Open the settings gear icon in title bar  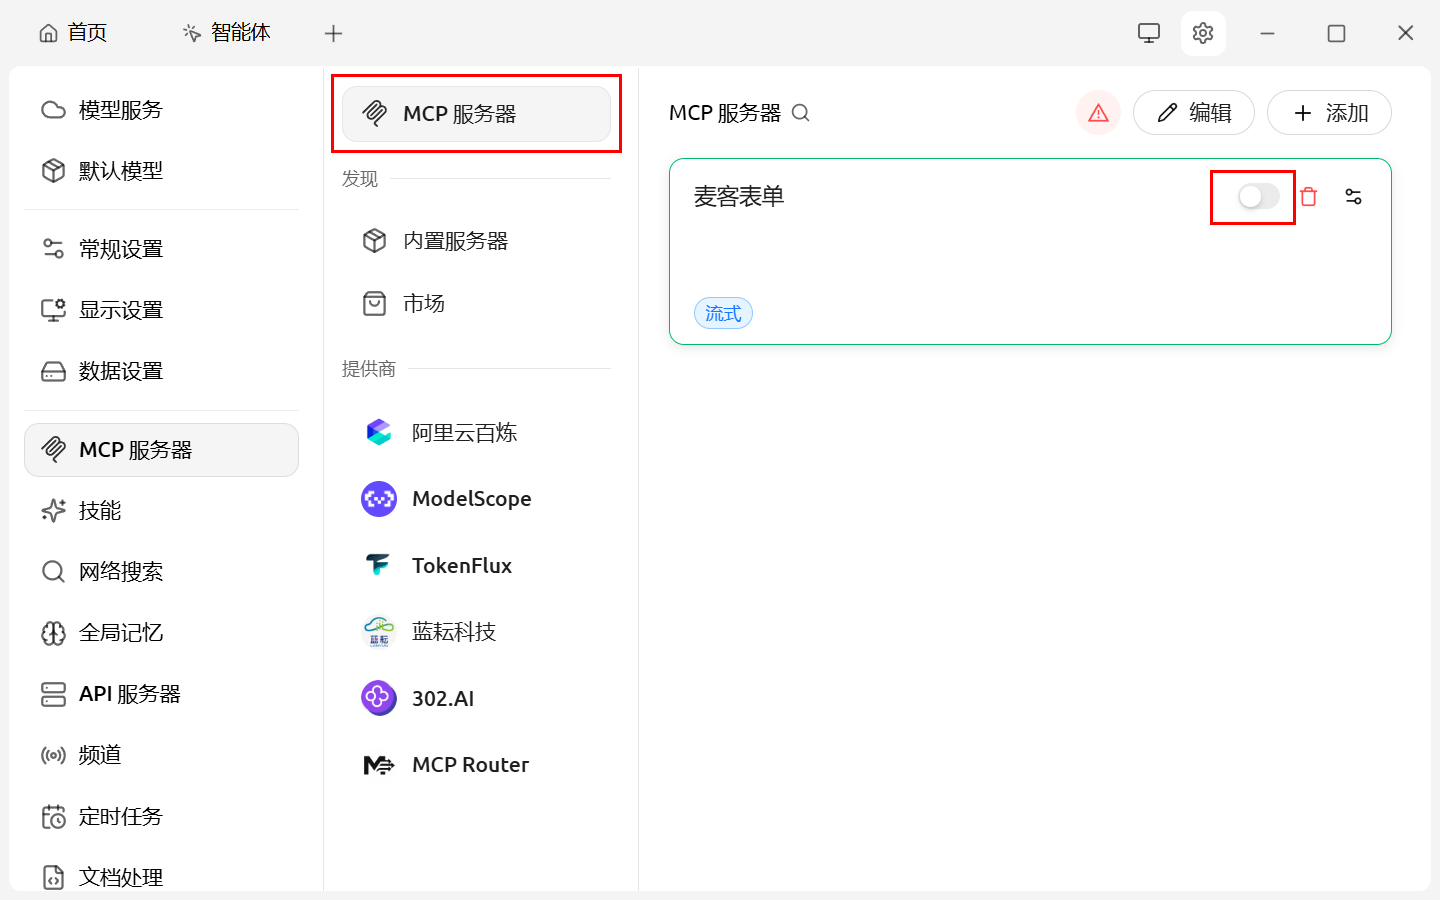click(1203, 33)
